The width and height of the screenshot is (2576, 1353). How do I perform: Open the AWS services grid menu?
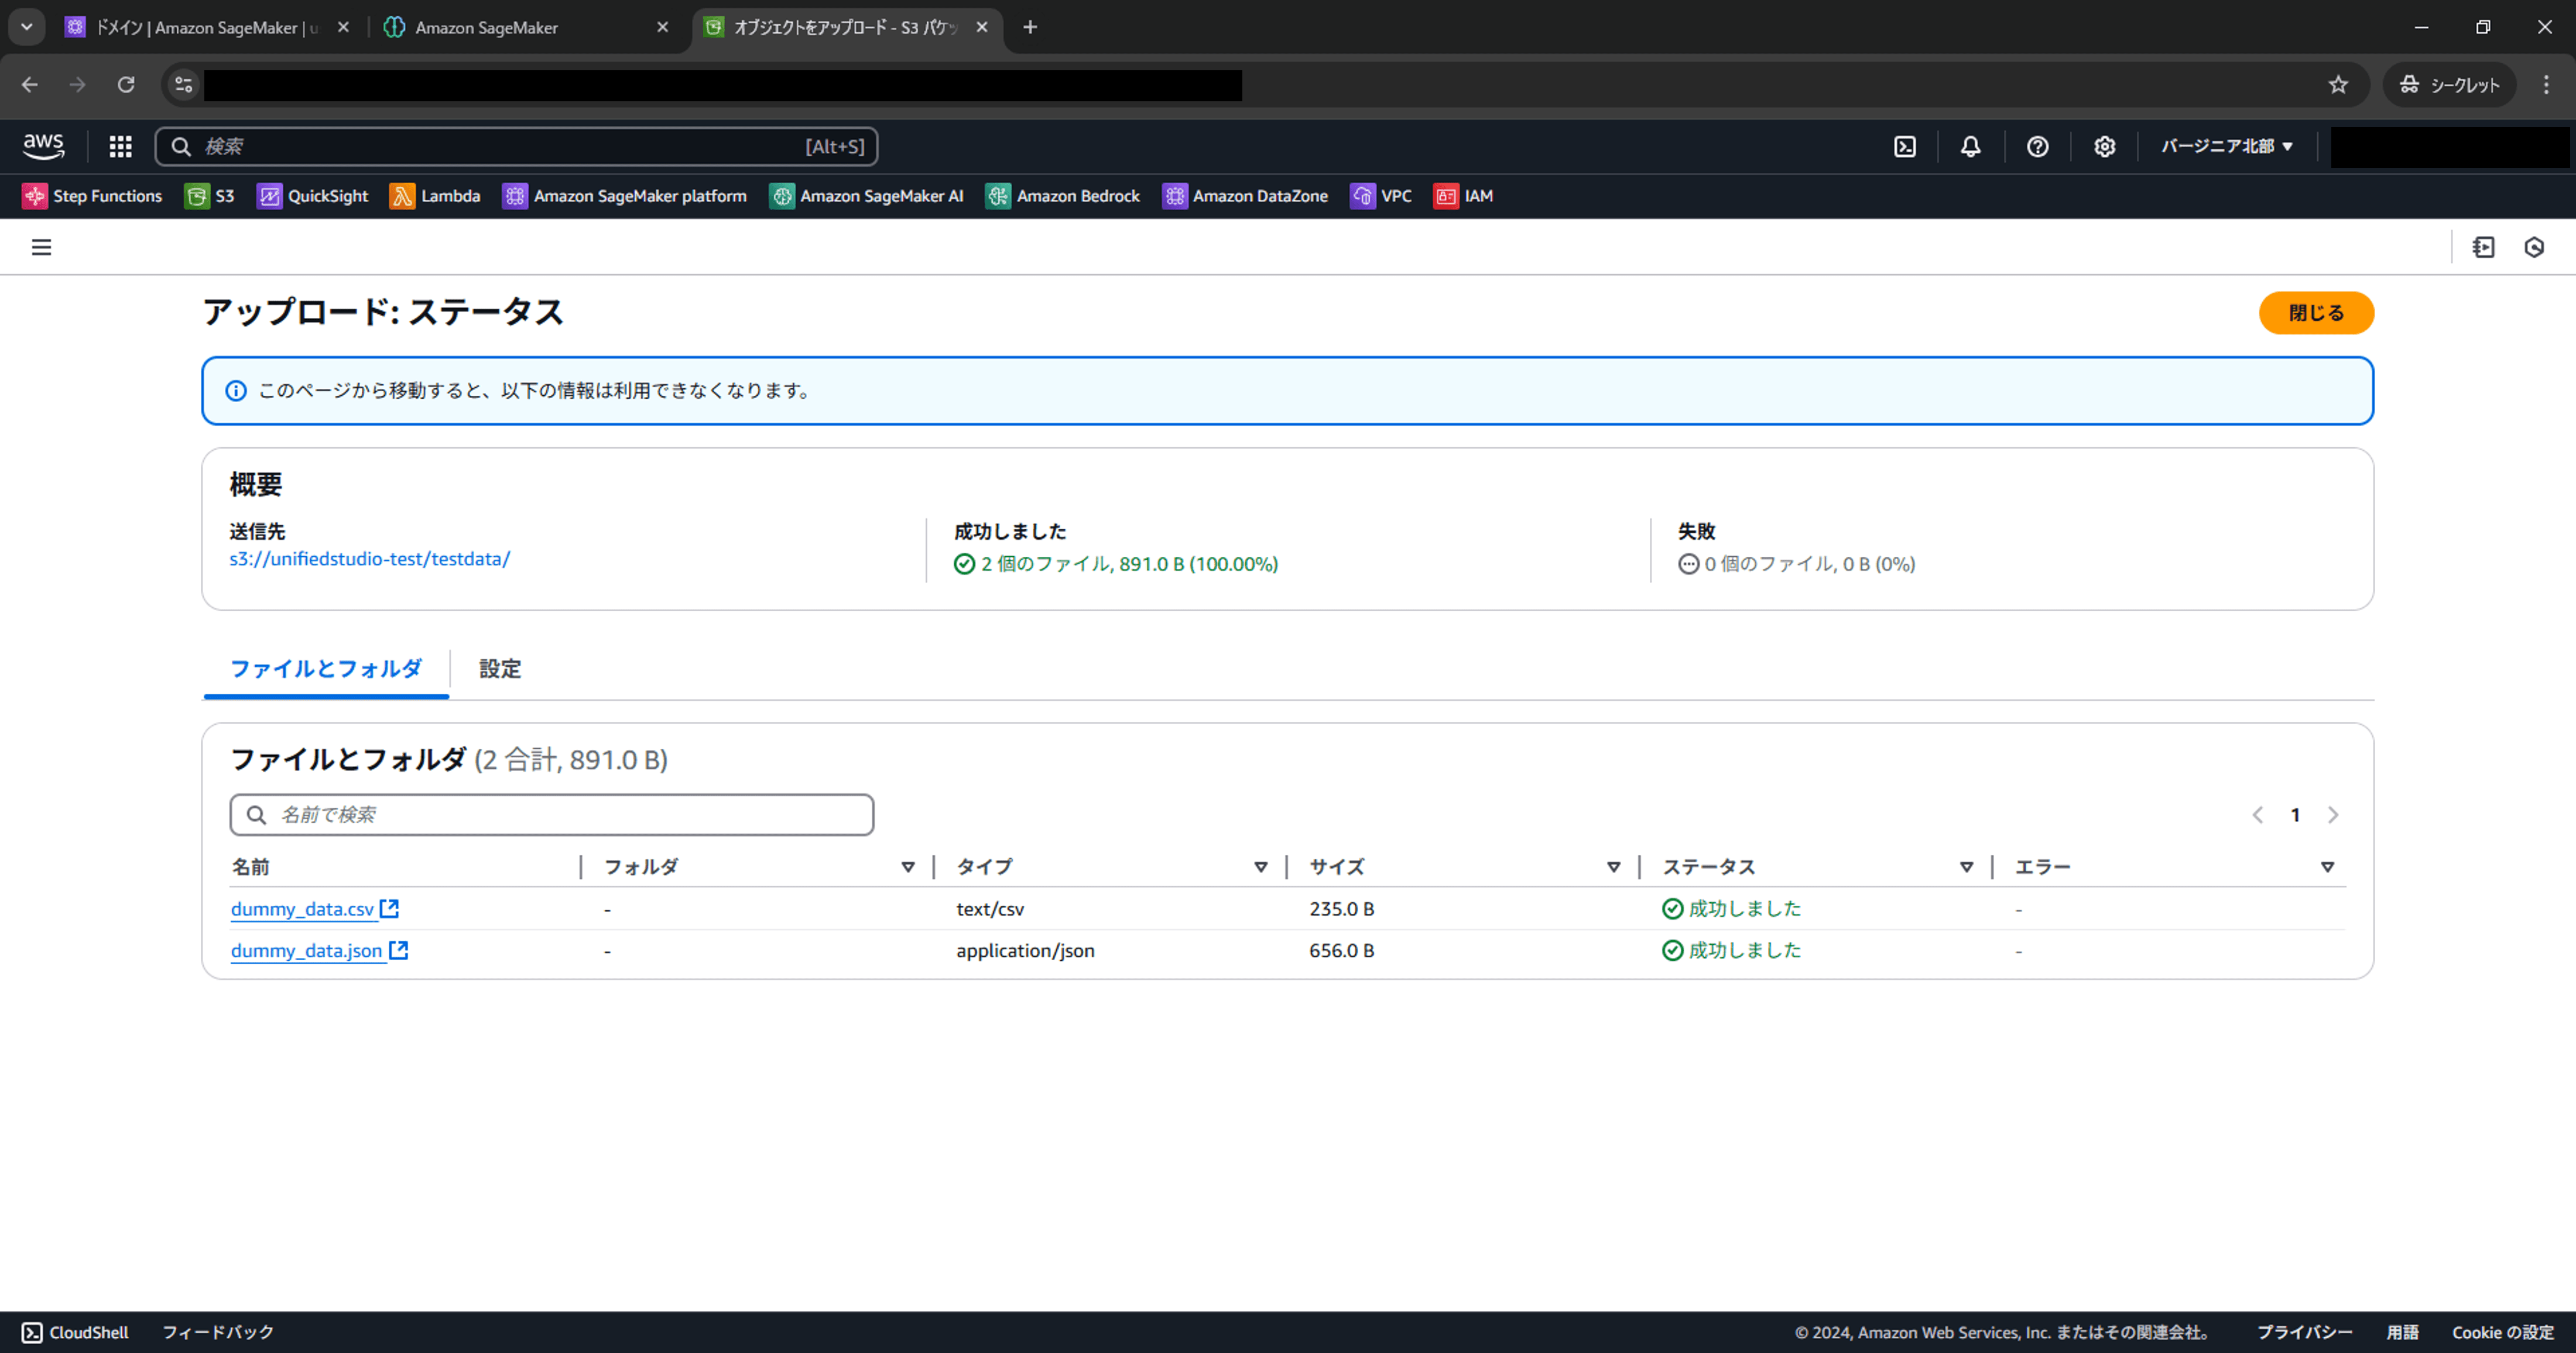(x=120, y=147)
